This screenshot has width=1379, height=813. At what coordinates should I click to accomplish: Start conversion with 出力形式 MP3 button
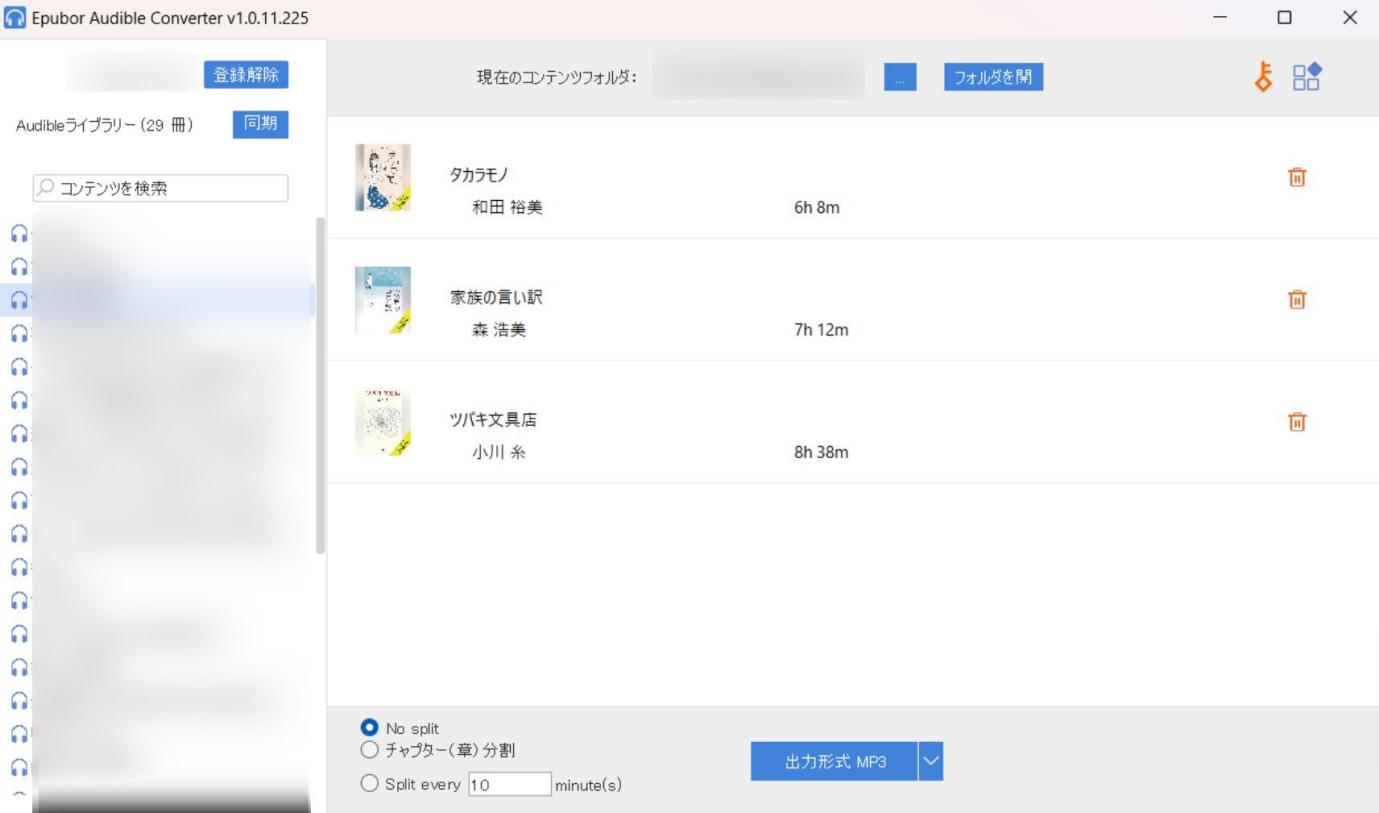[834, 762]
